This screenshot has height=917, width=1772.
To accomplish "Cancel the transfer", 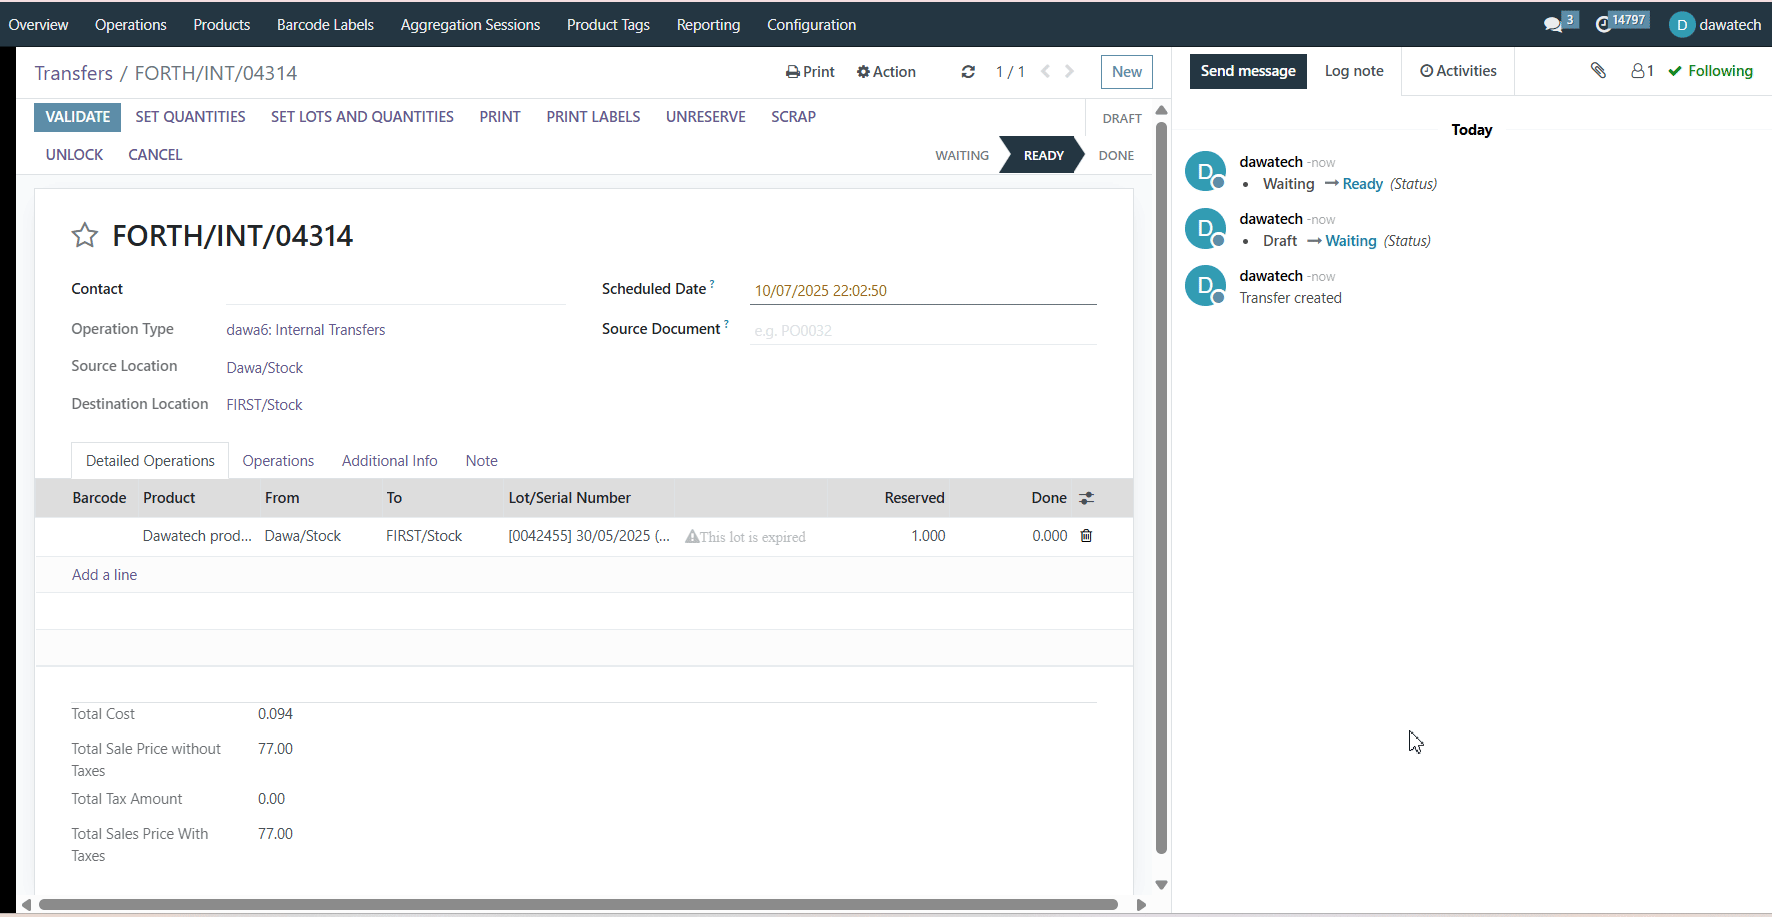I will coord(155,155).
